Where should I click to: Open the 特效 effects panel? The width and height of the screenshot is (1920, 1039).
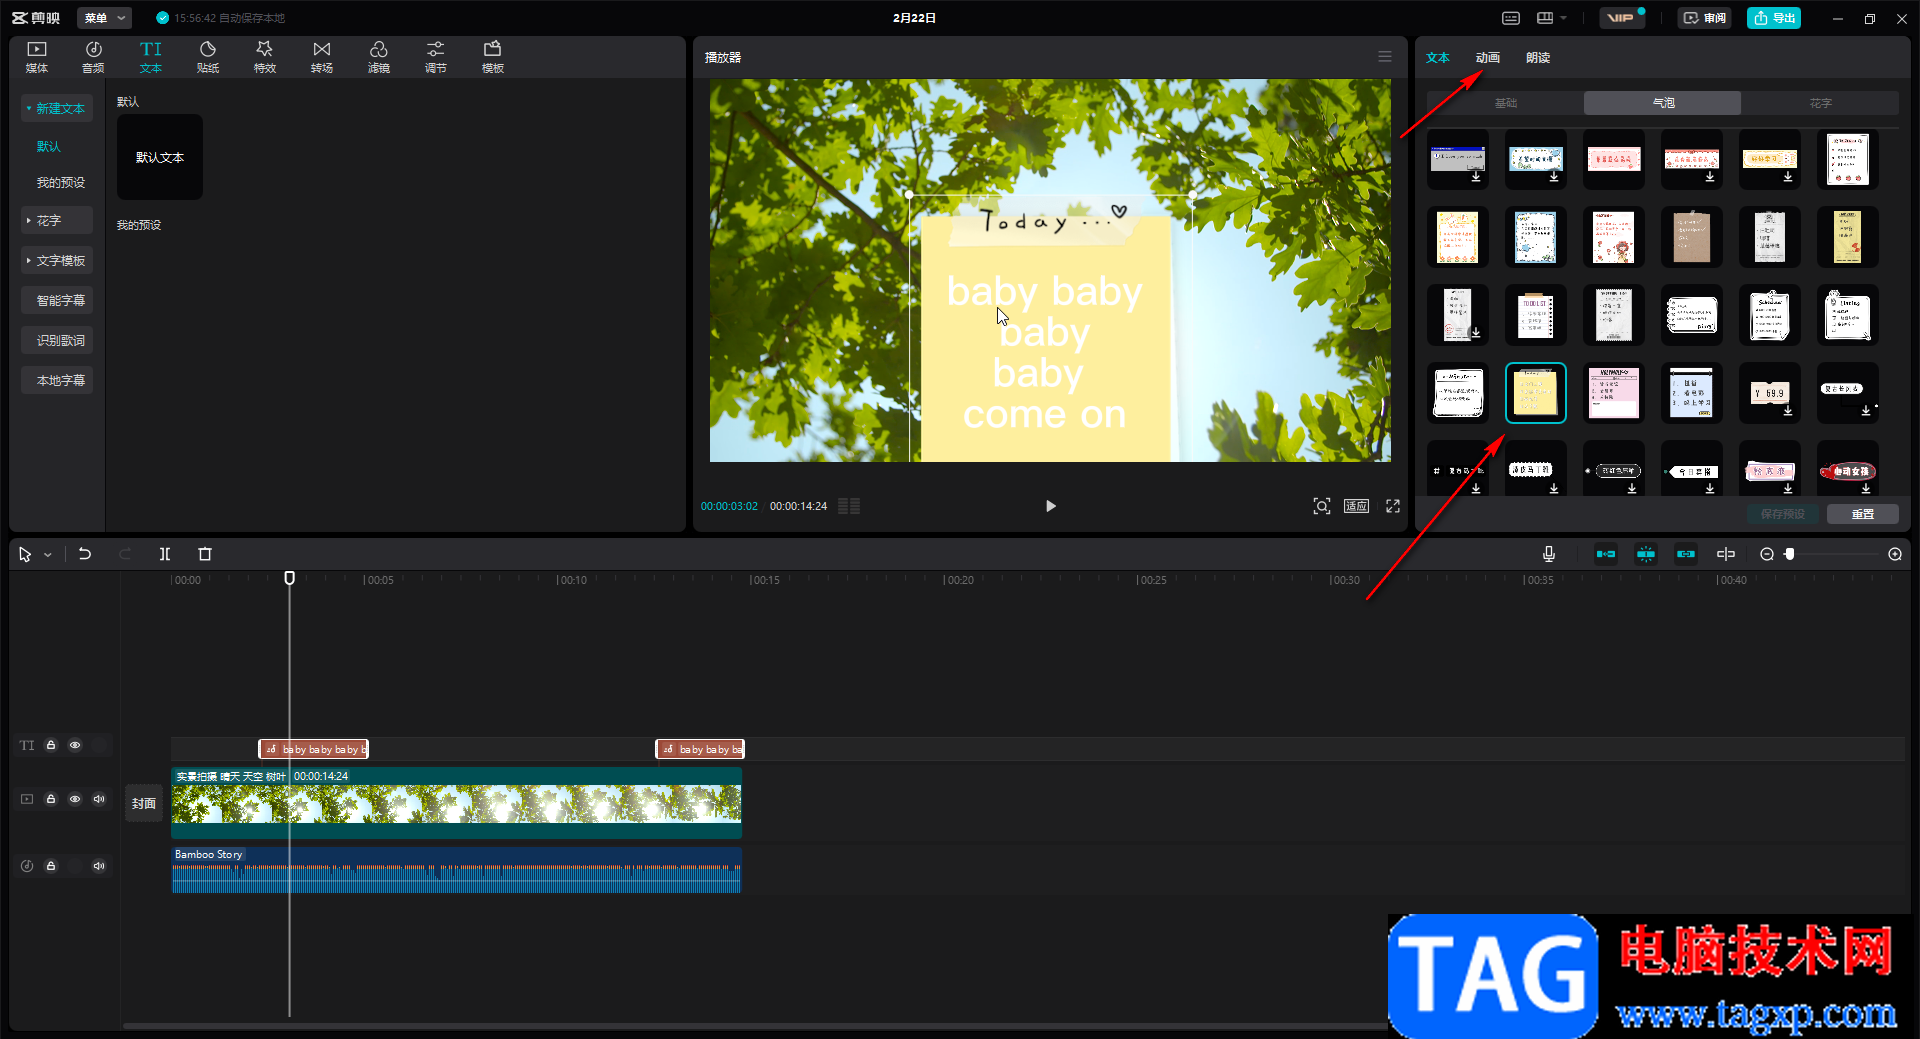coord(265,57)
